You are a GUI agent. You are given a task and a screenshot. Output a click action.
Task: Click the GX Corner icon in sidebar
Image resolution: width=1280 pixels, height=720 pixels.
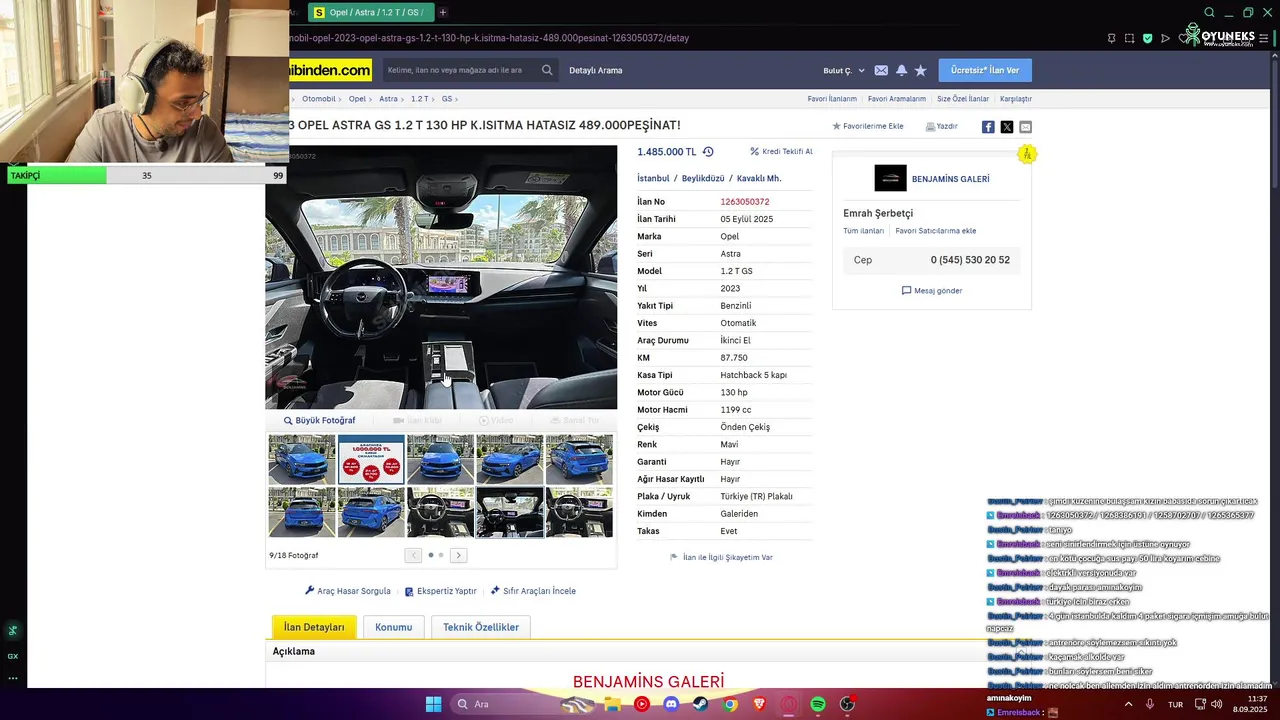click(13, 656)
